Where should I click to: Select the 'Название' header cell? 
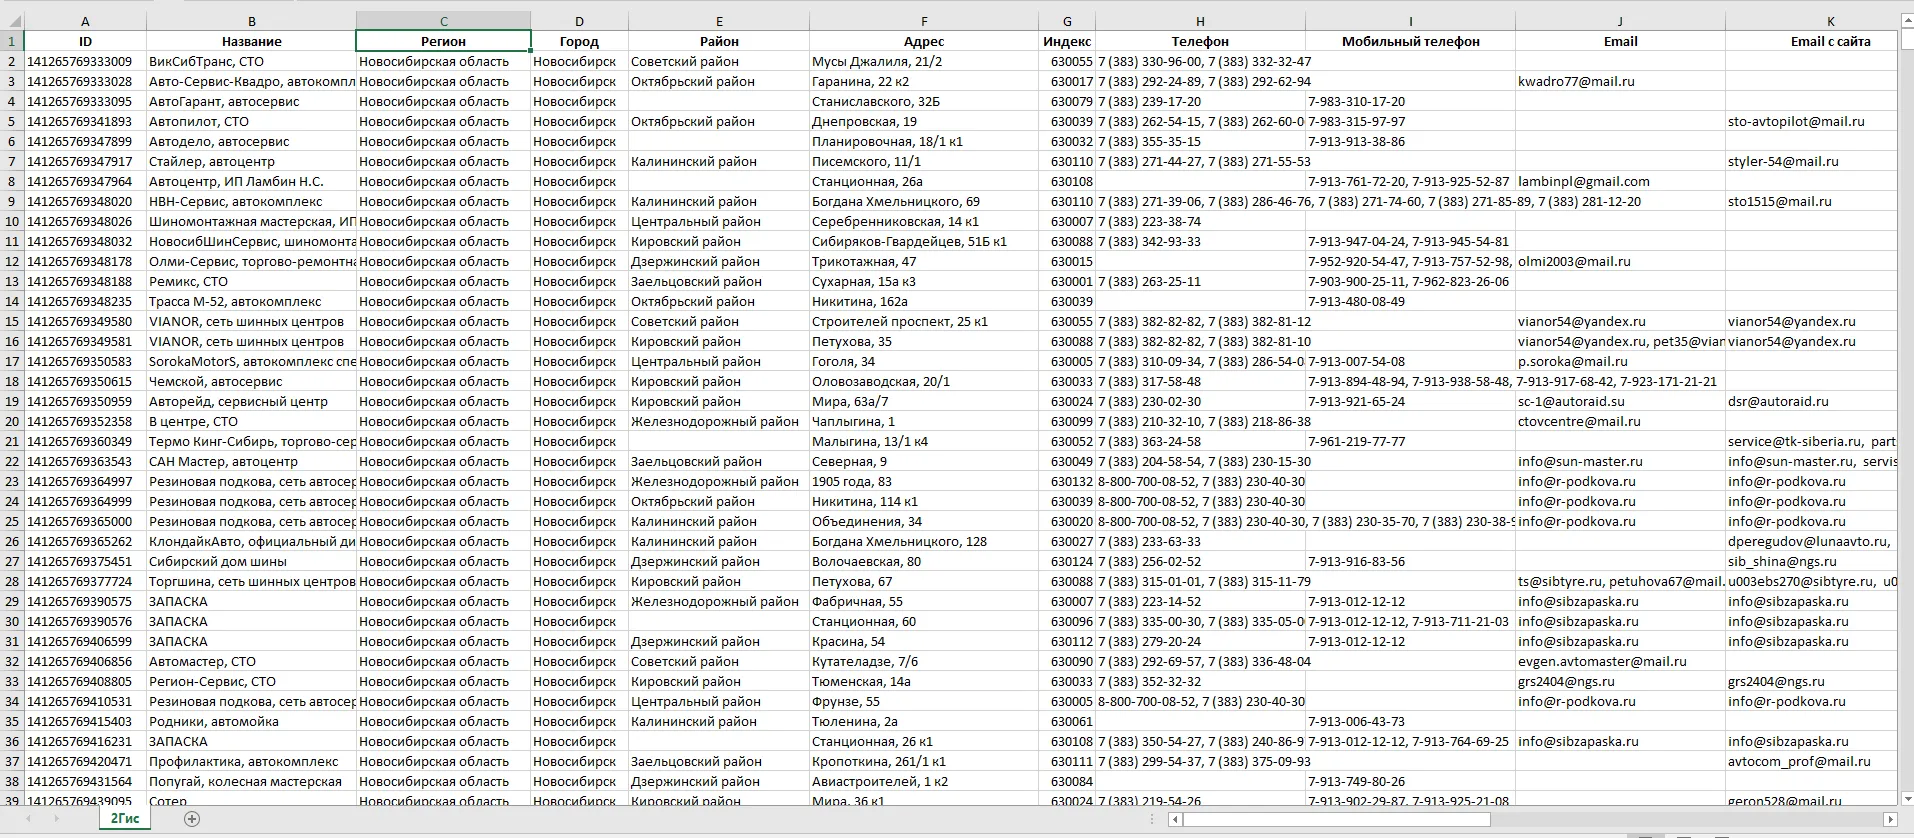pos(251,41)
